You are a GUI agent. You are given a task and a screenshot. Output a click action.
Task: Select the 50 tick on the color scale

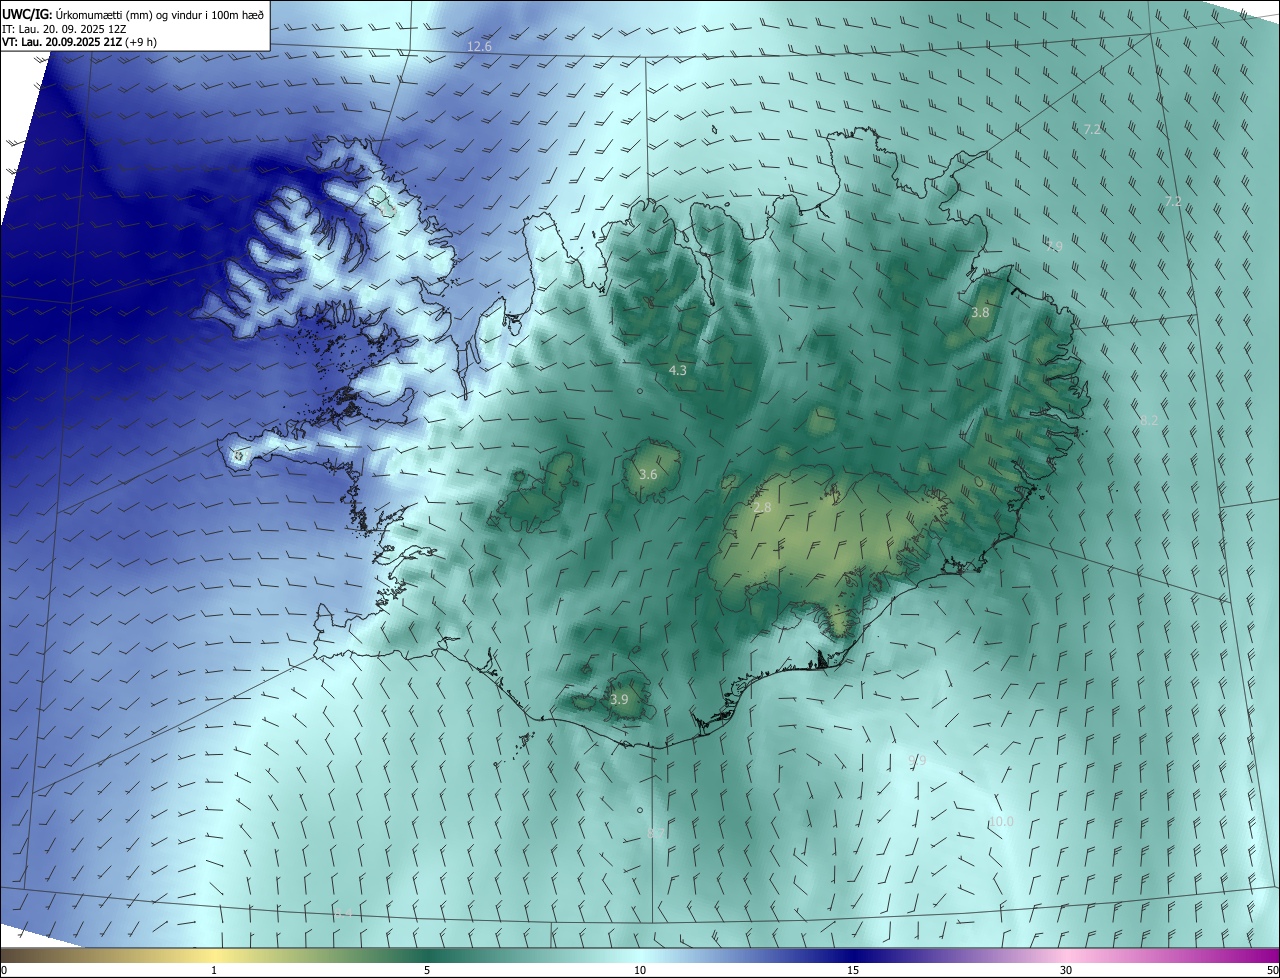click(1272, 970)
